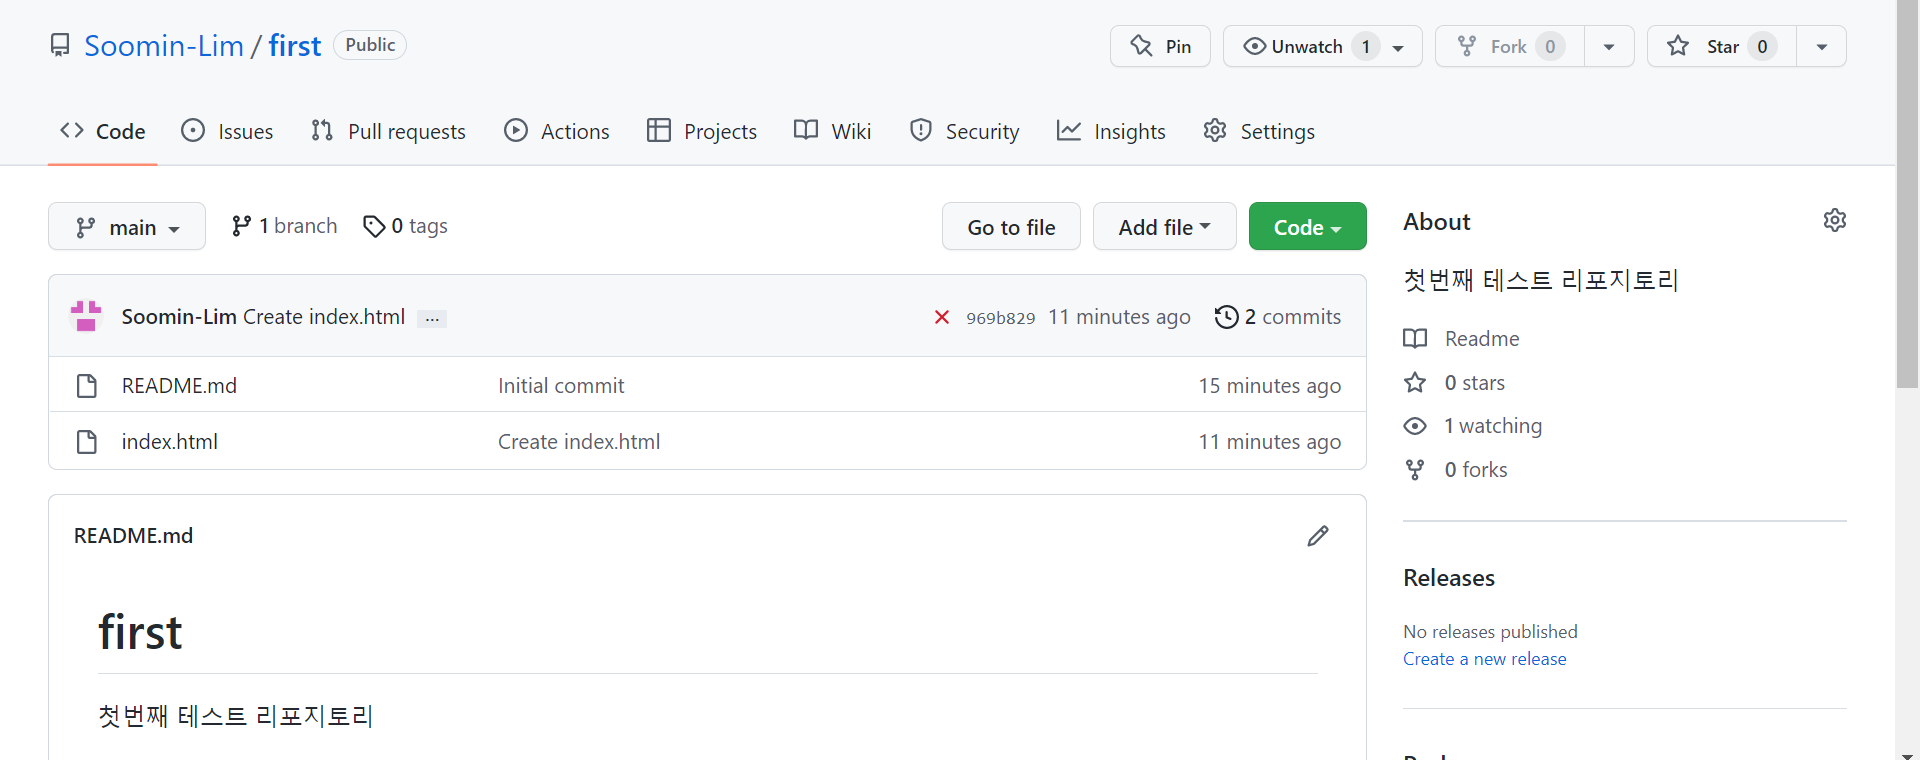Click the Fork button
Viewport: 1920px width, 760px height.
pos(1510,46)
